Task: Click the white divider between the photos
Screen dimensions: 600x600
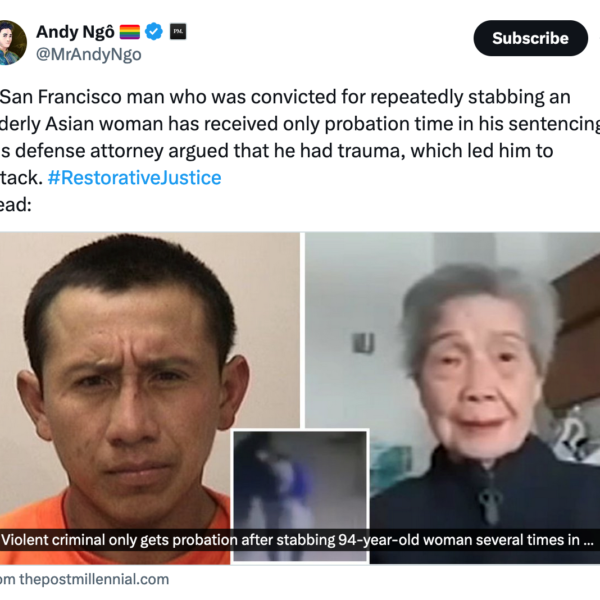Action: click(x=302, y=330)
